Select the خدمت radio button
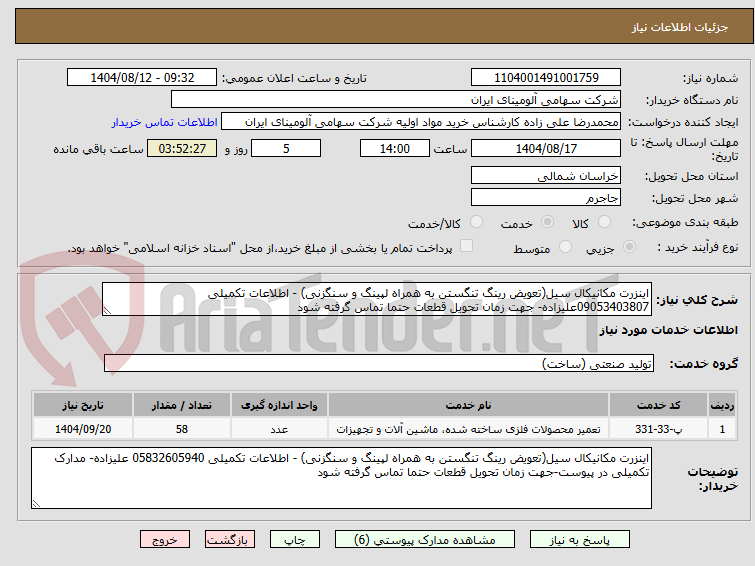This screenshot has height=566, width=755. click(547, 222)
